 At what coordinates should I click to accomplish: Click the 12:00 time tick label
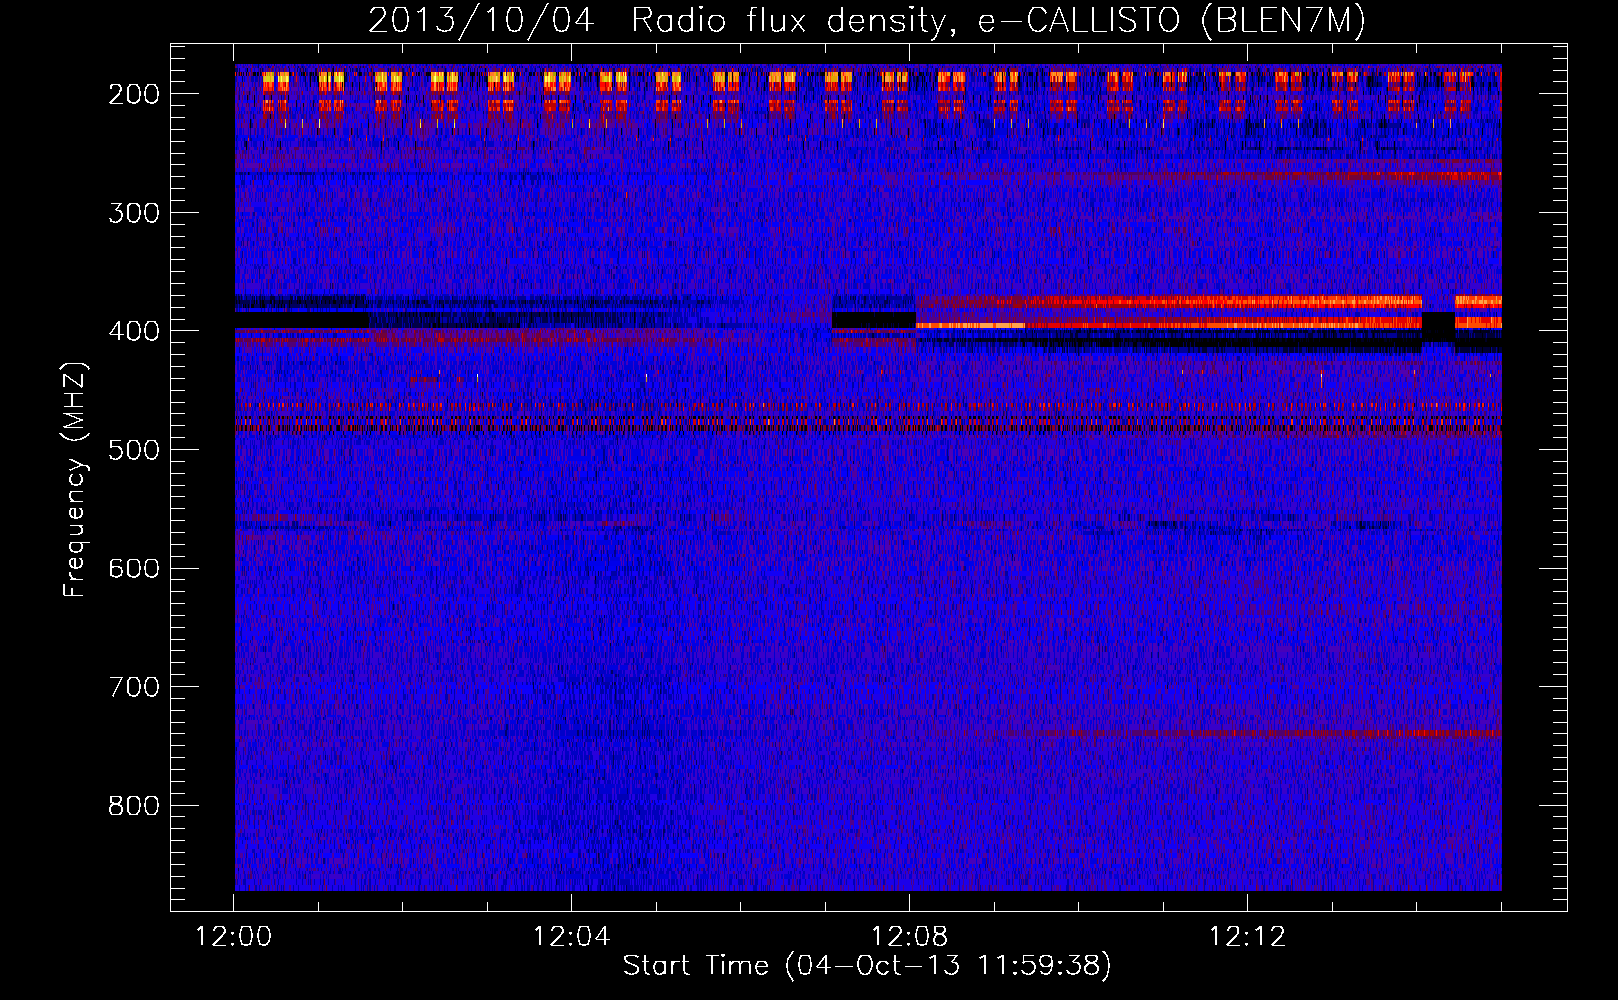(233, 936)
